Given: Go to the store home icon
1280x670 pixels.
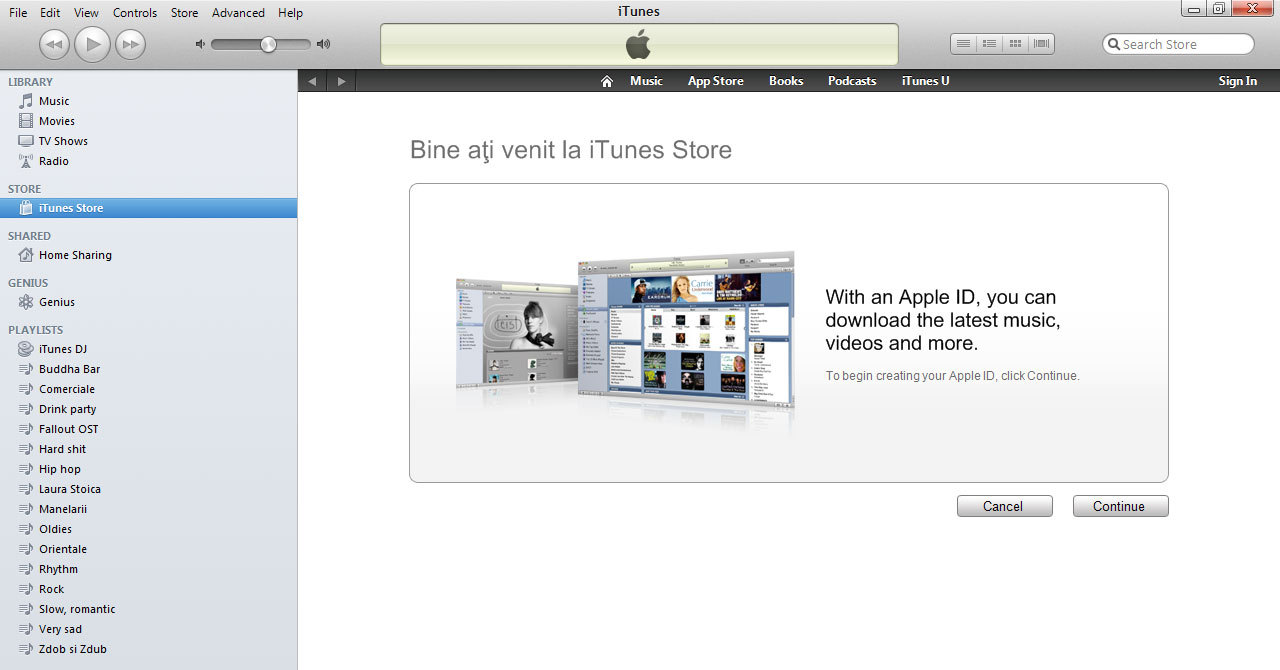Looking at the screenshot, I should coord(606,81).
